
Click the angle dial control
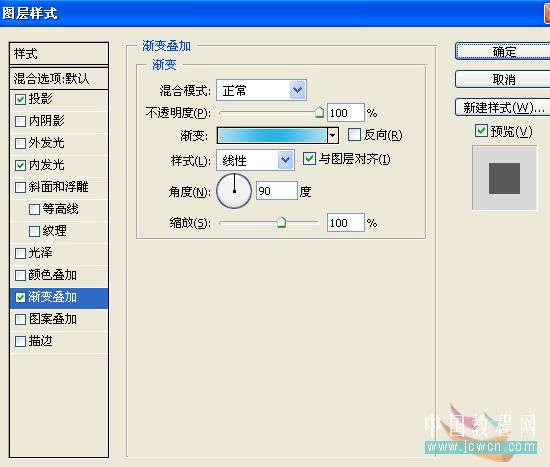click(x=234, y=191)
